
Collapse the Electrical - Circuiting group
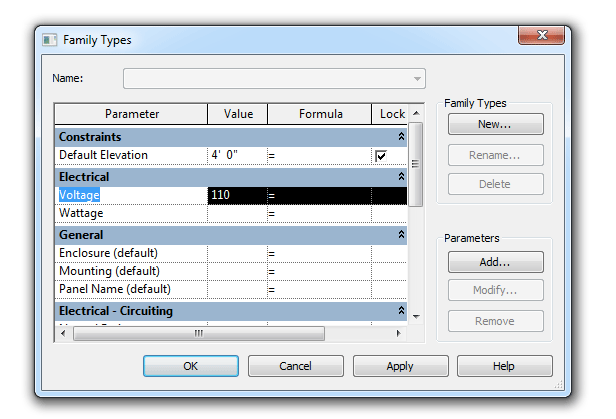(x=401, y=310)
